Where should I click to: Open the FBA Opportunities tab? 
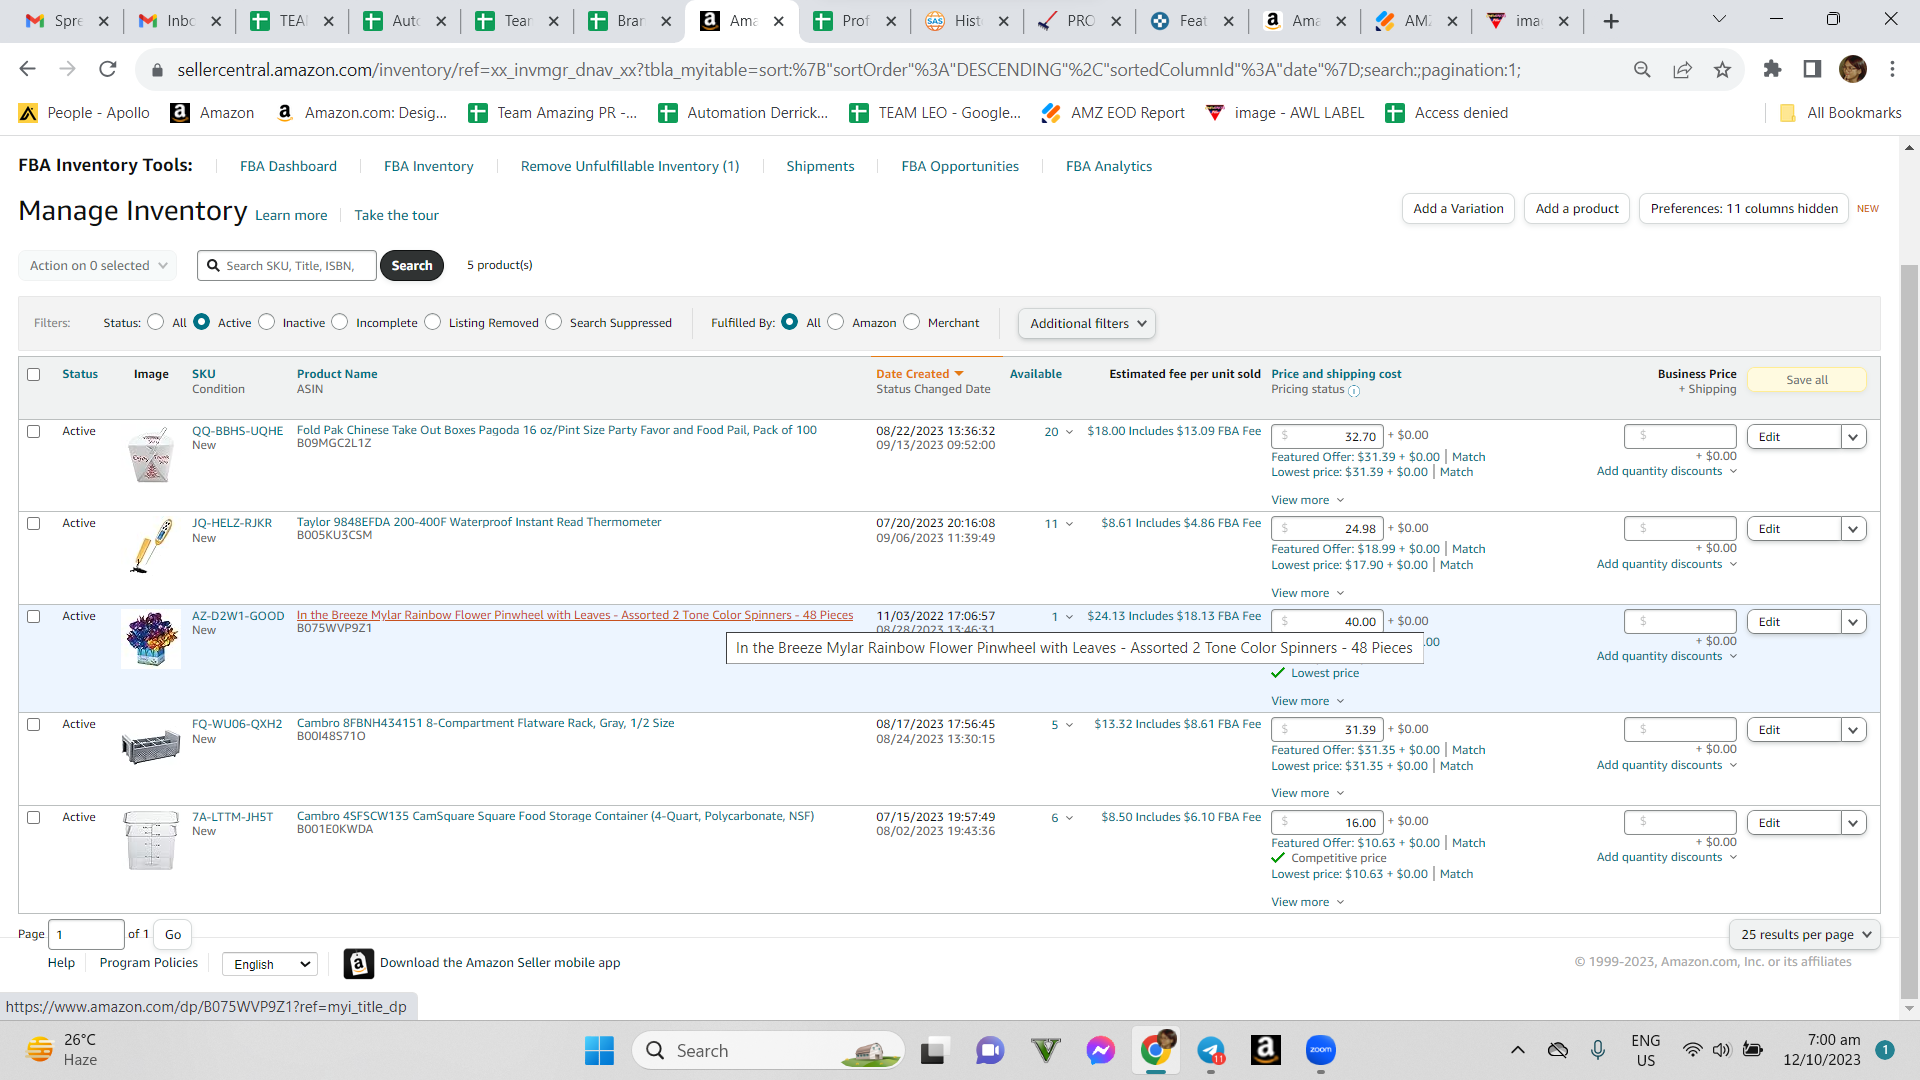click(960, 166)
